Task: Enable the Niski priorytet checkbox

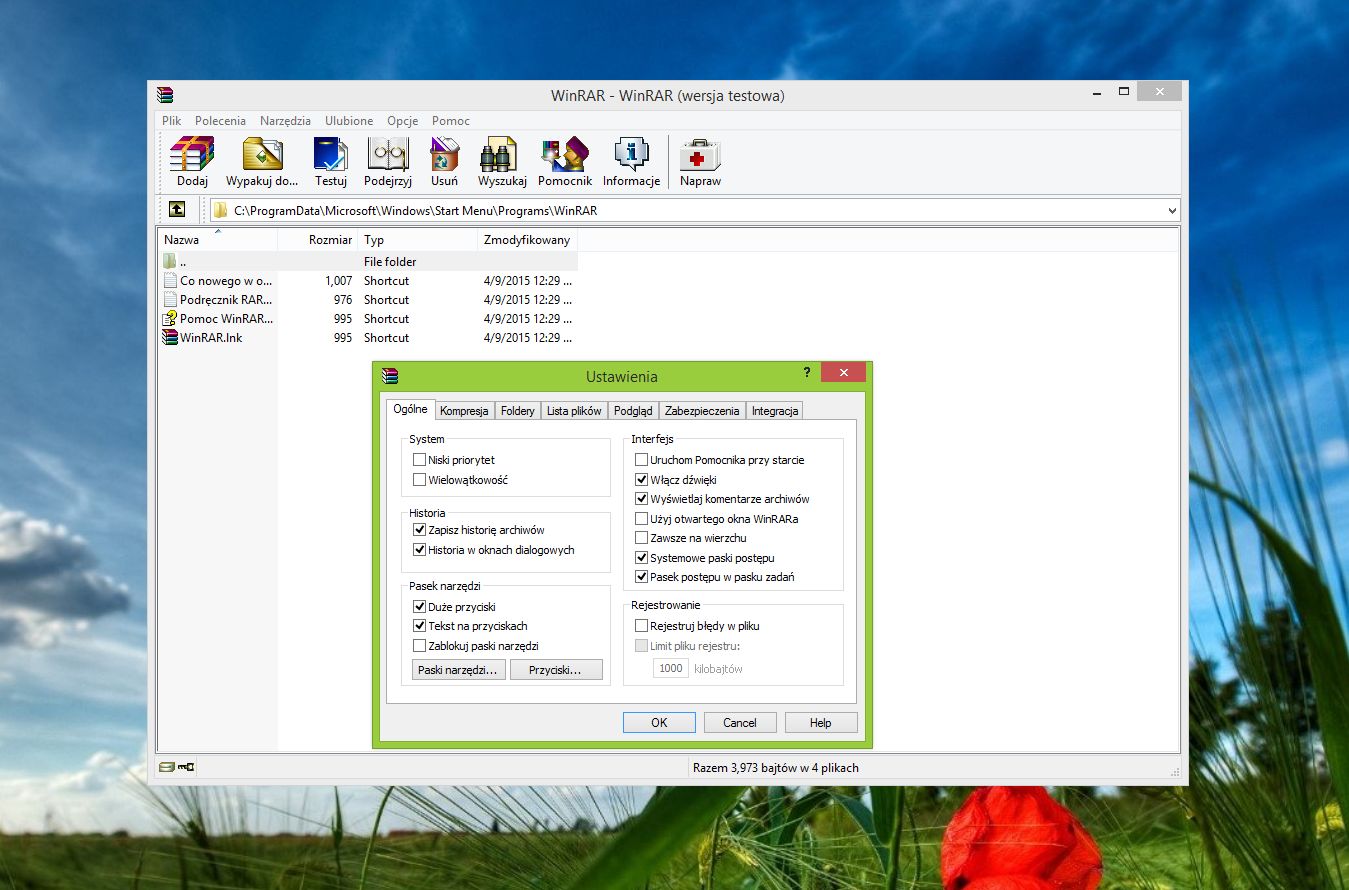Action: pos(419,460)
